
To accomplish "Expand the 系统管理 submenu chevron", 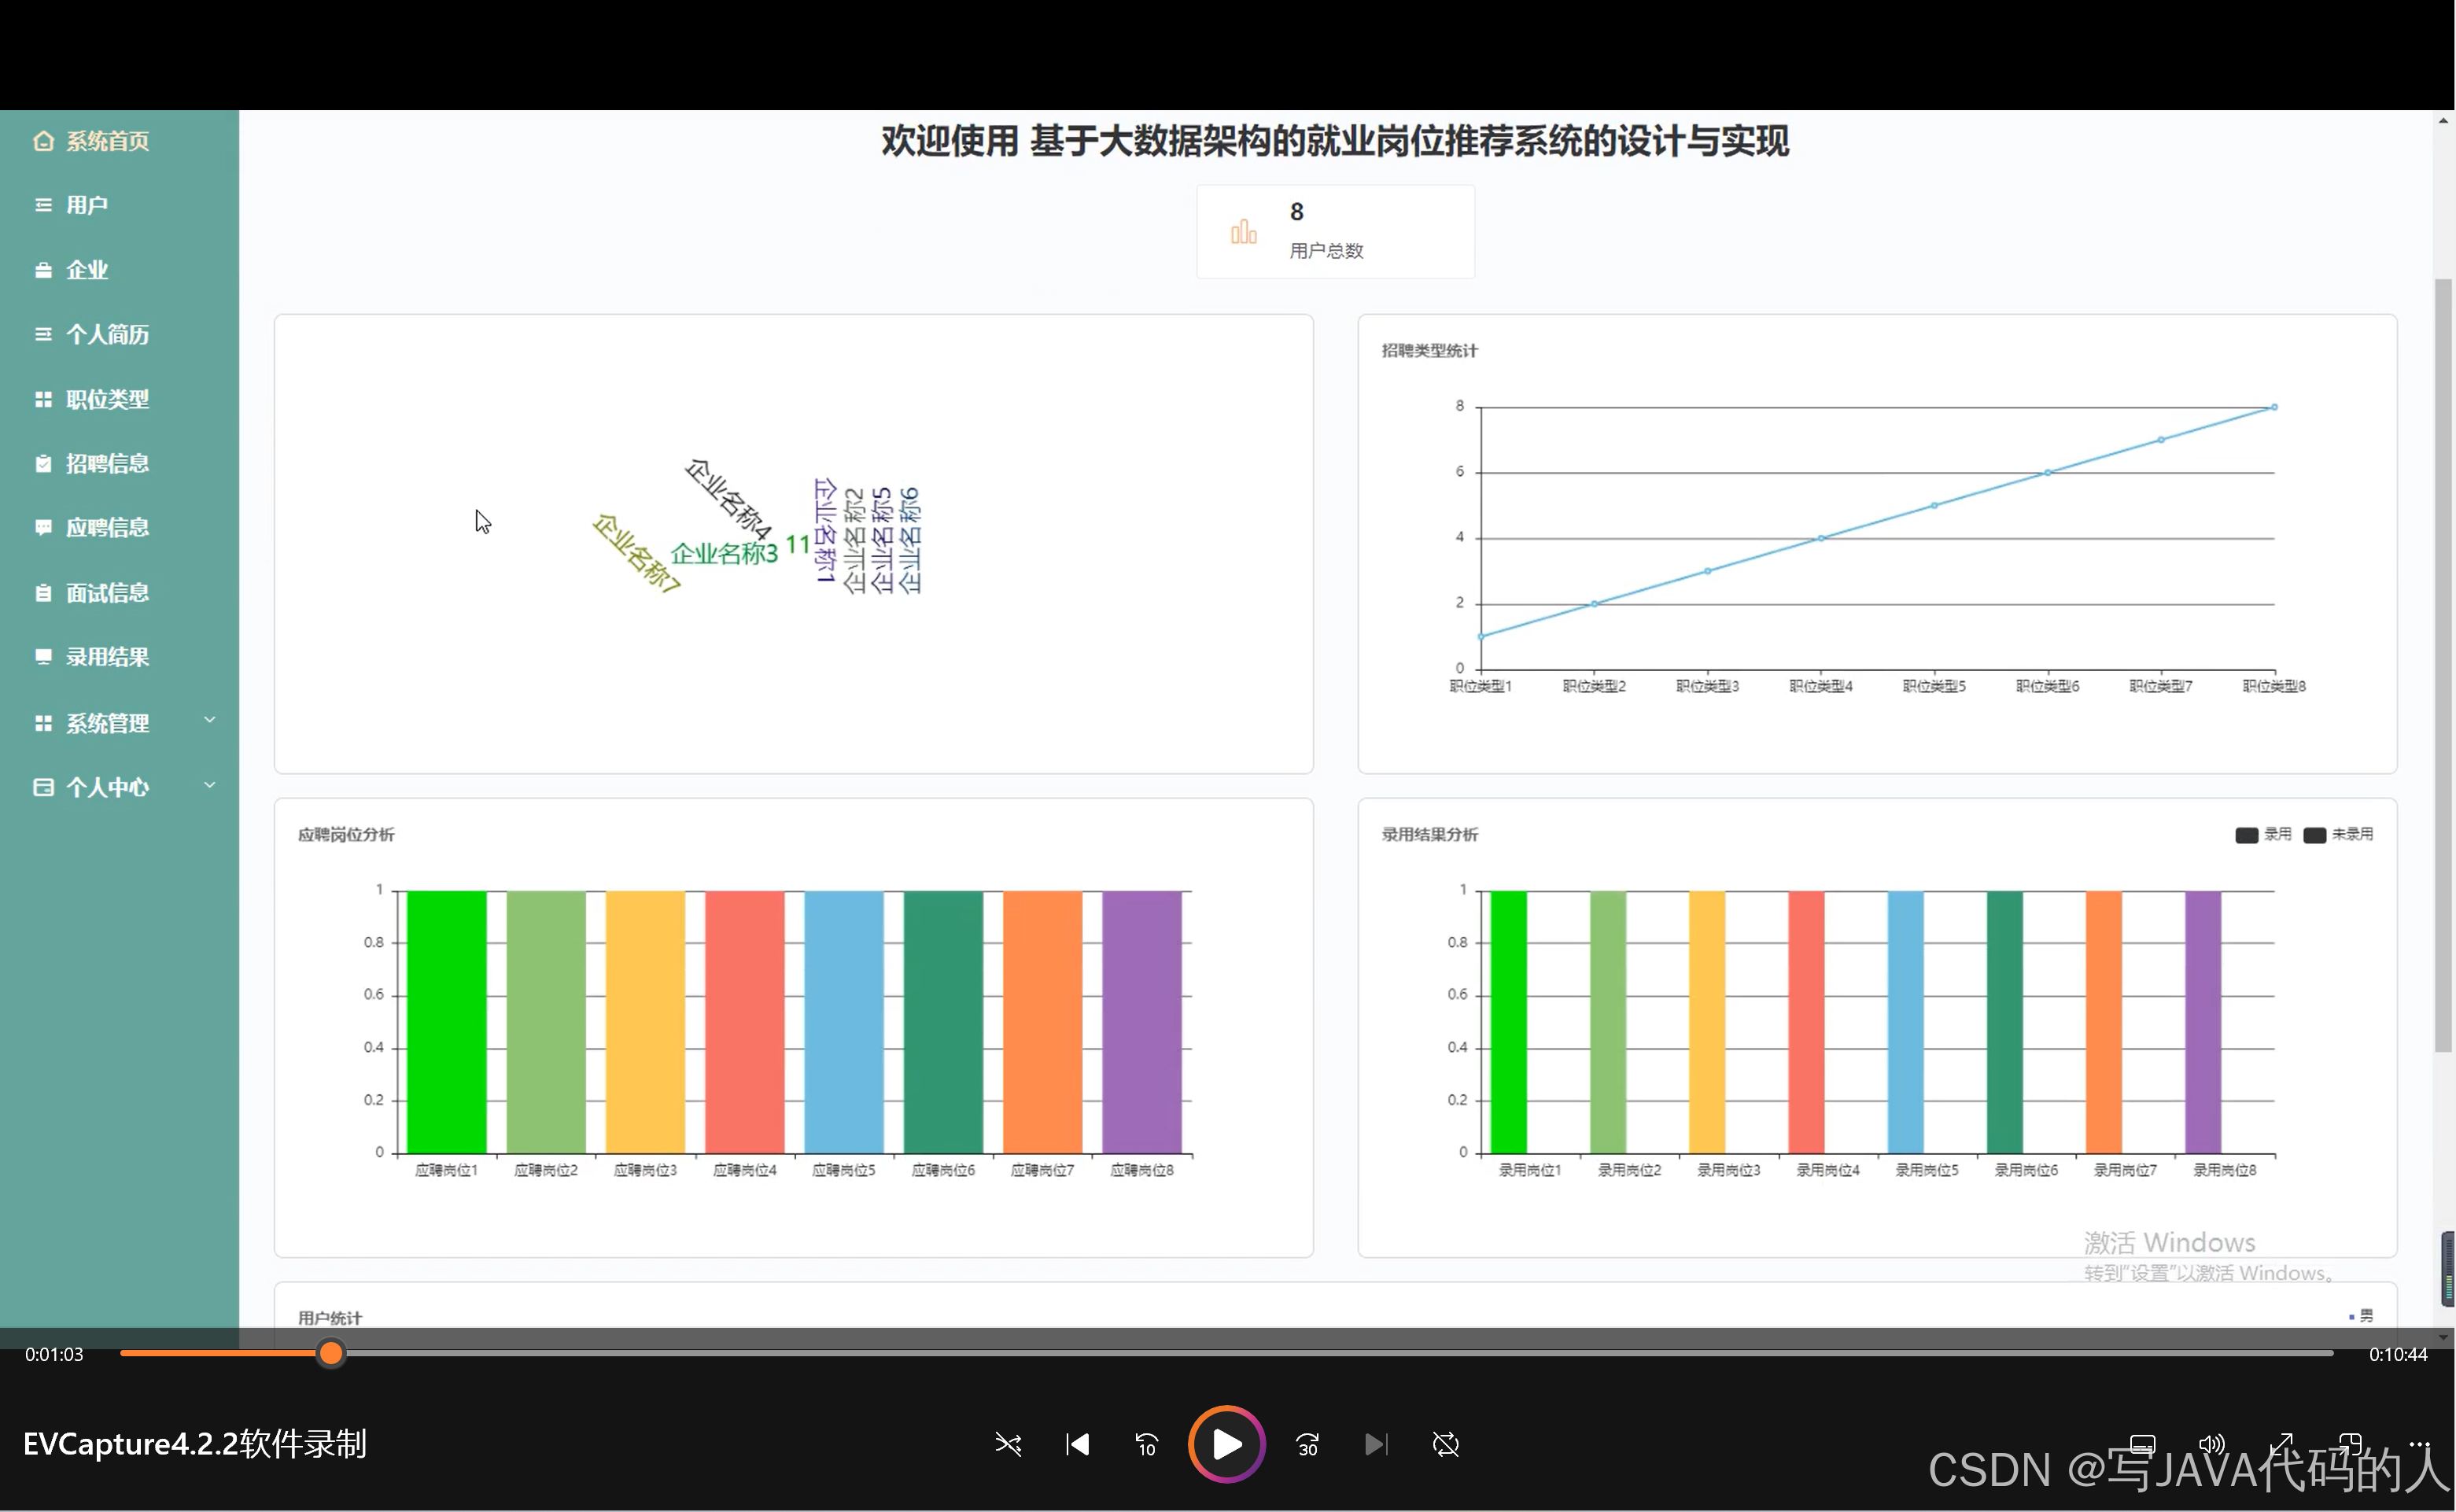I will (x=210, y=720).
